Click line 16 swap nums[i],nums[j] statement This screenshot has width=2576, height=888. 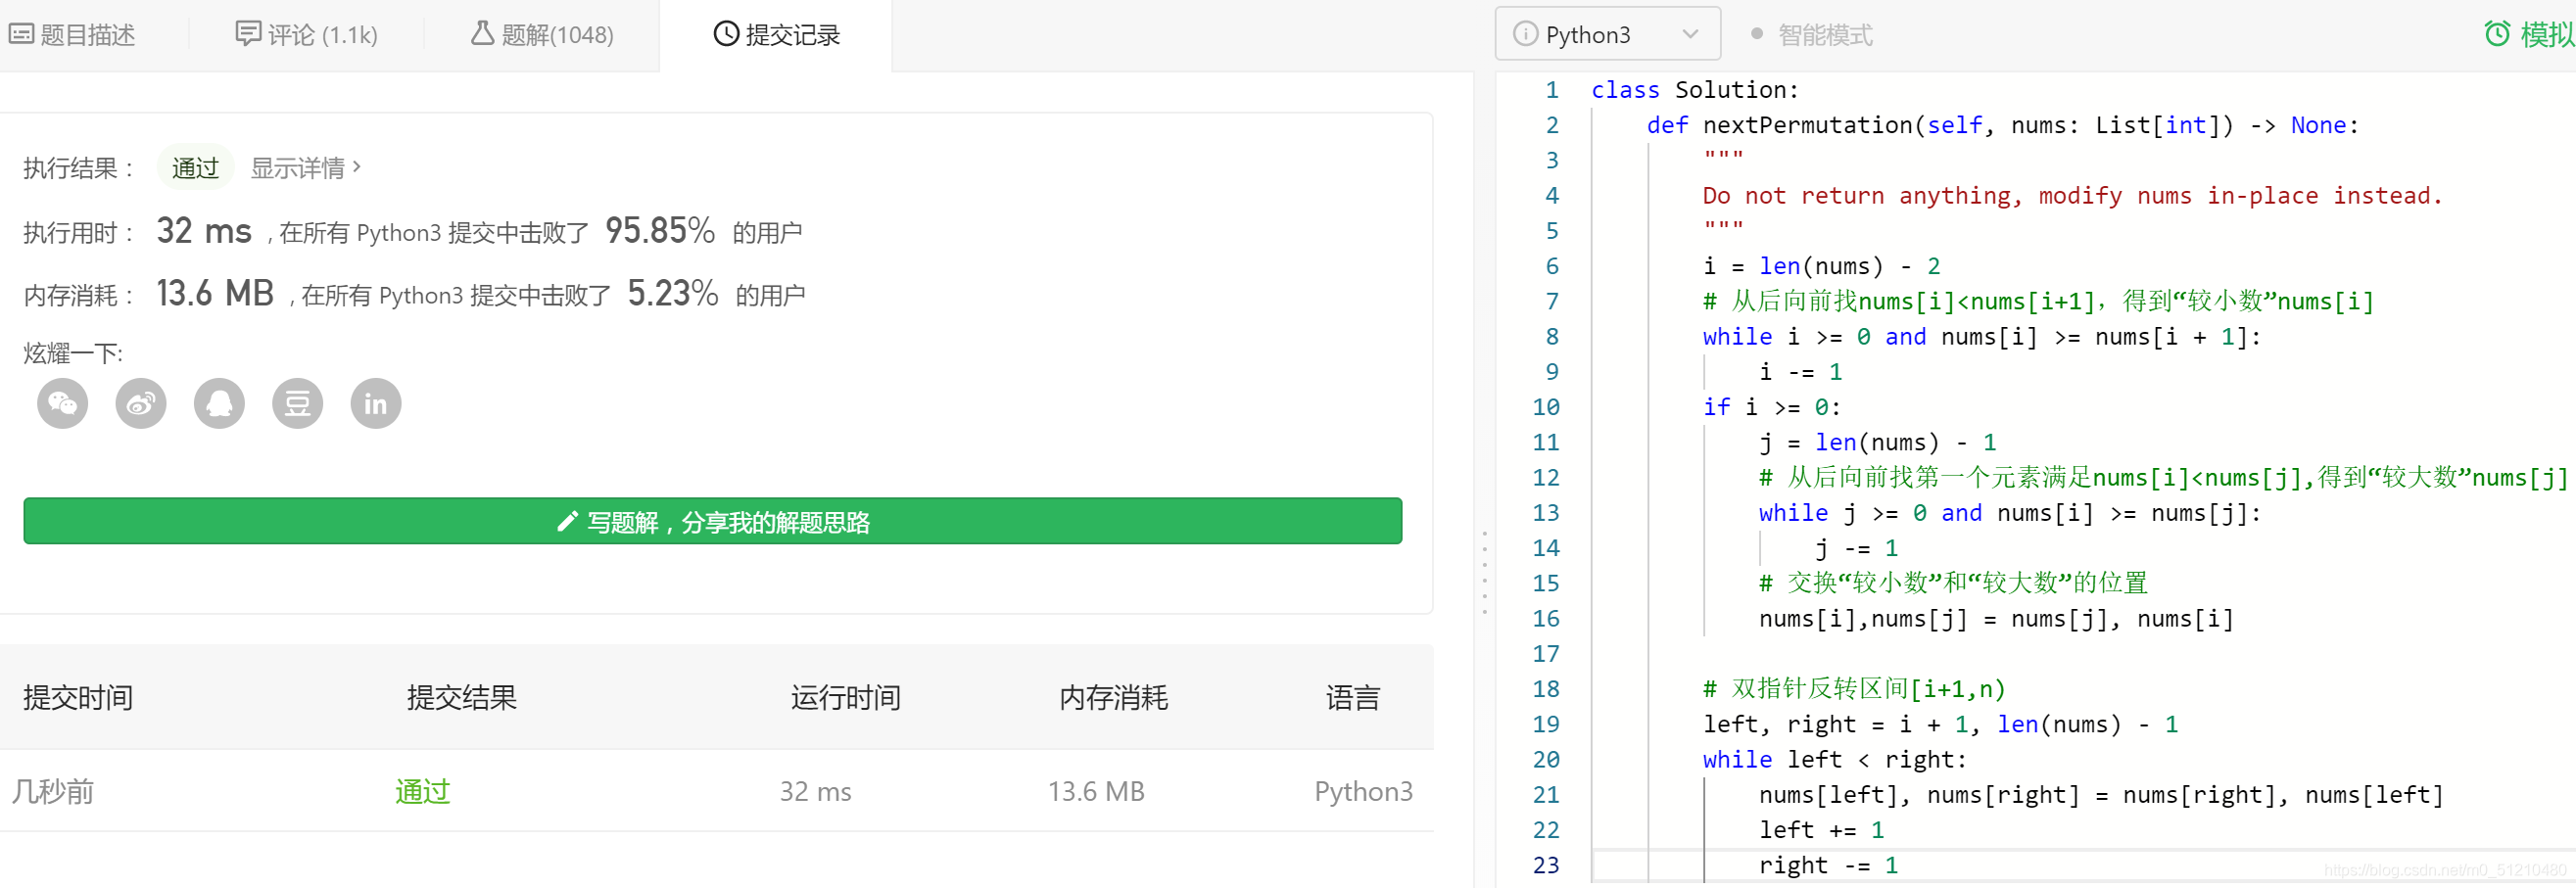pos(1995,619)
